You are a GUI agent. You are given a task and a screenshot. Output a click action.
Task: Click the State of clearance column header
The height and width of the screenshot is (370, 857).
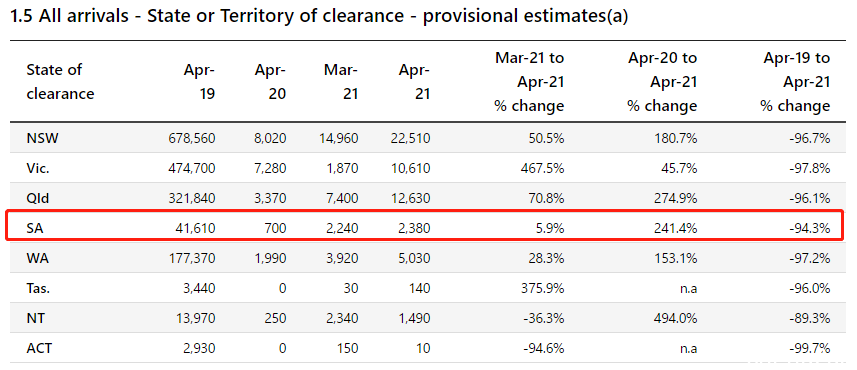pos(60,81)
